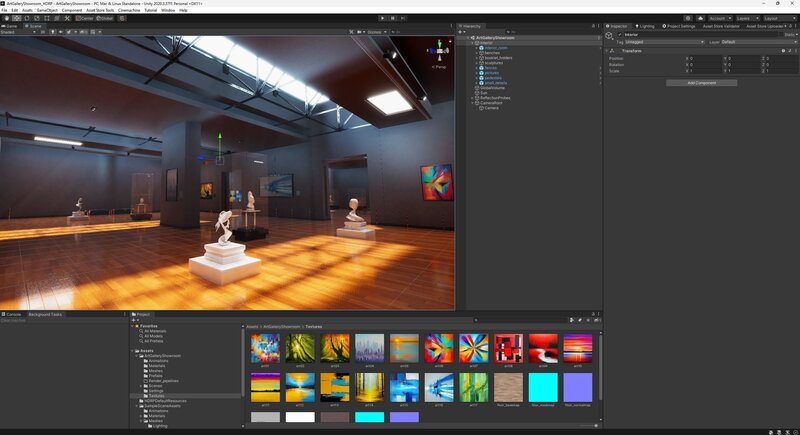Toggle Pivot/Center handle position
The height and width of the screenshot is (435, 800).
[x=85, y=18]
